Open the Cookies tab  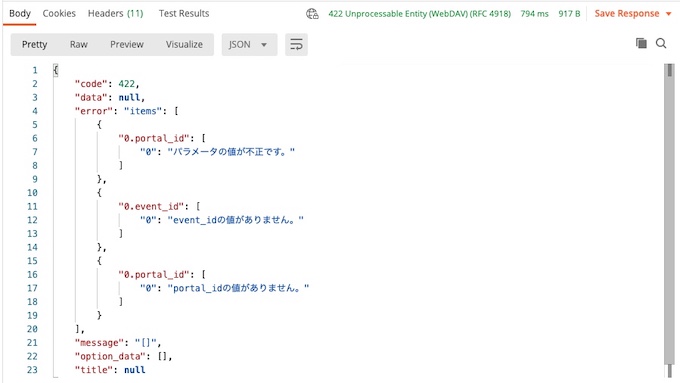point(59,13)
